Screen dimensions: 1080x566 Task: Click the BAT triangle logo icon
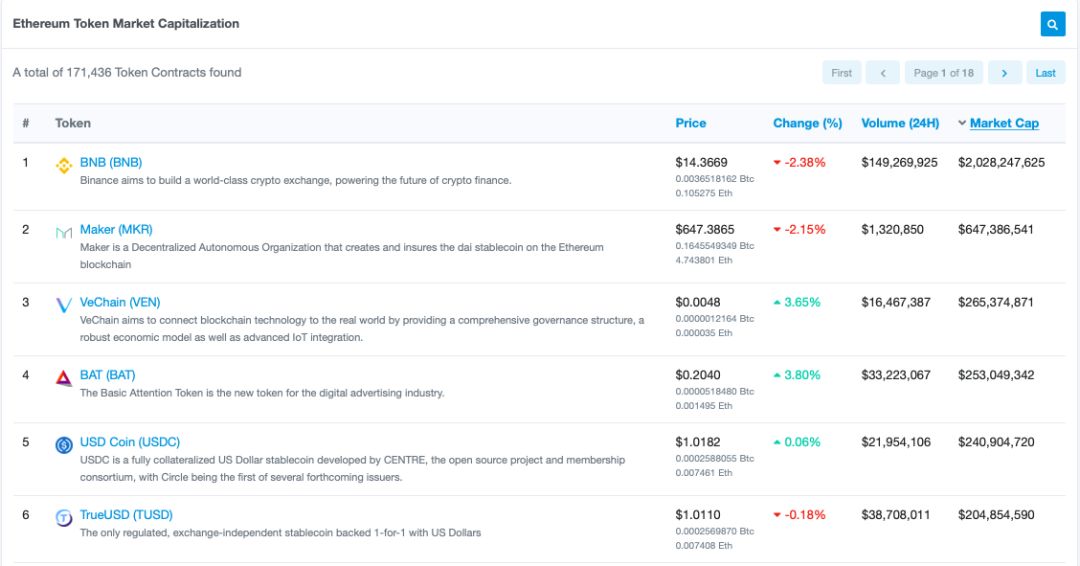[x=64, y=377]
